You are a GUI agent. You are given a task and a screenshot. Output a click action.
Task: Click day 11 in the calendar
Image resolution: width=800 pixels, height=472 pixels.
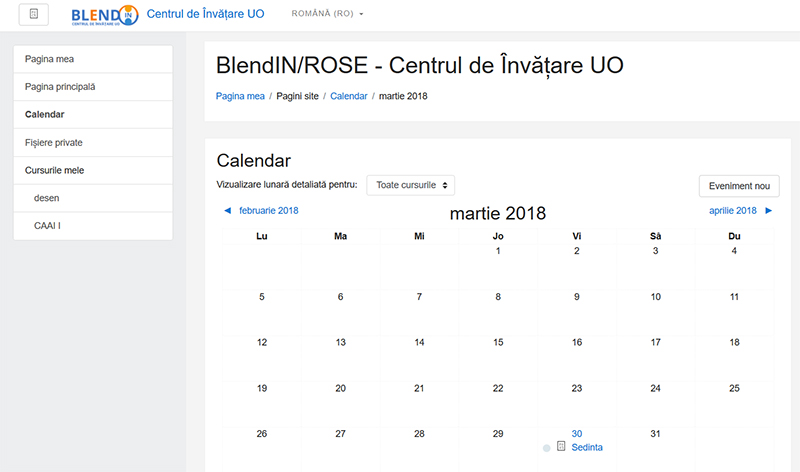tap(734, 297)
